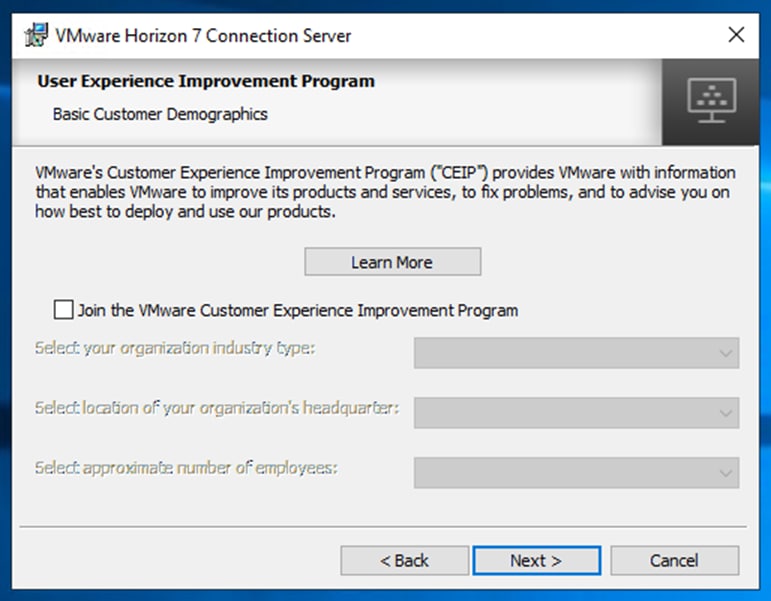The image size is (771, 601).
Task: Click the installer icon in the title bar
Action: [x=36, y=35]
